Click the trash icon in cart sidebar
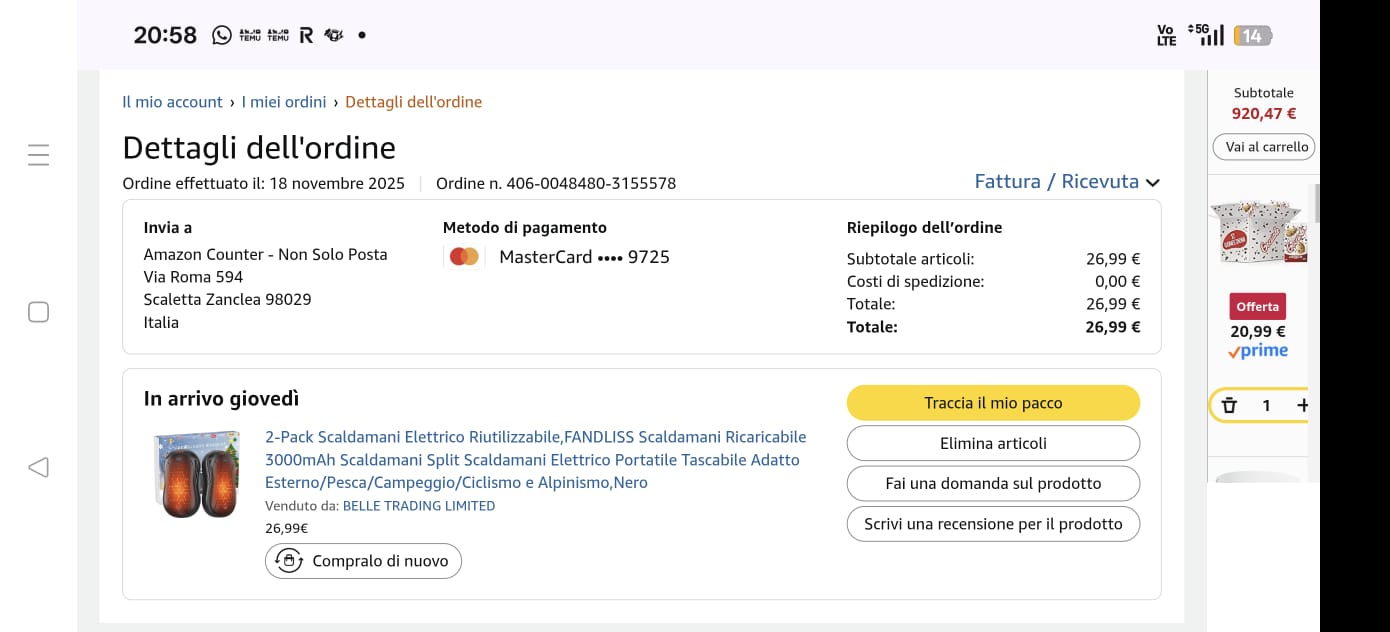 tap(1230, 405)
